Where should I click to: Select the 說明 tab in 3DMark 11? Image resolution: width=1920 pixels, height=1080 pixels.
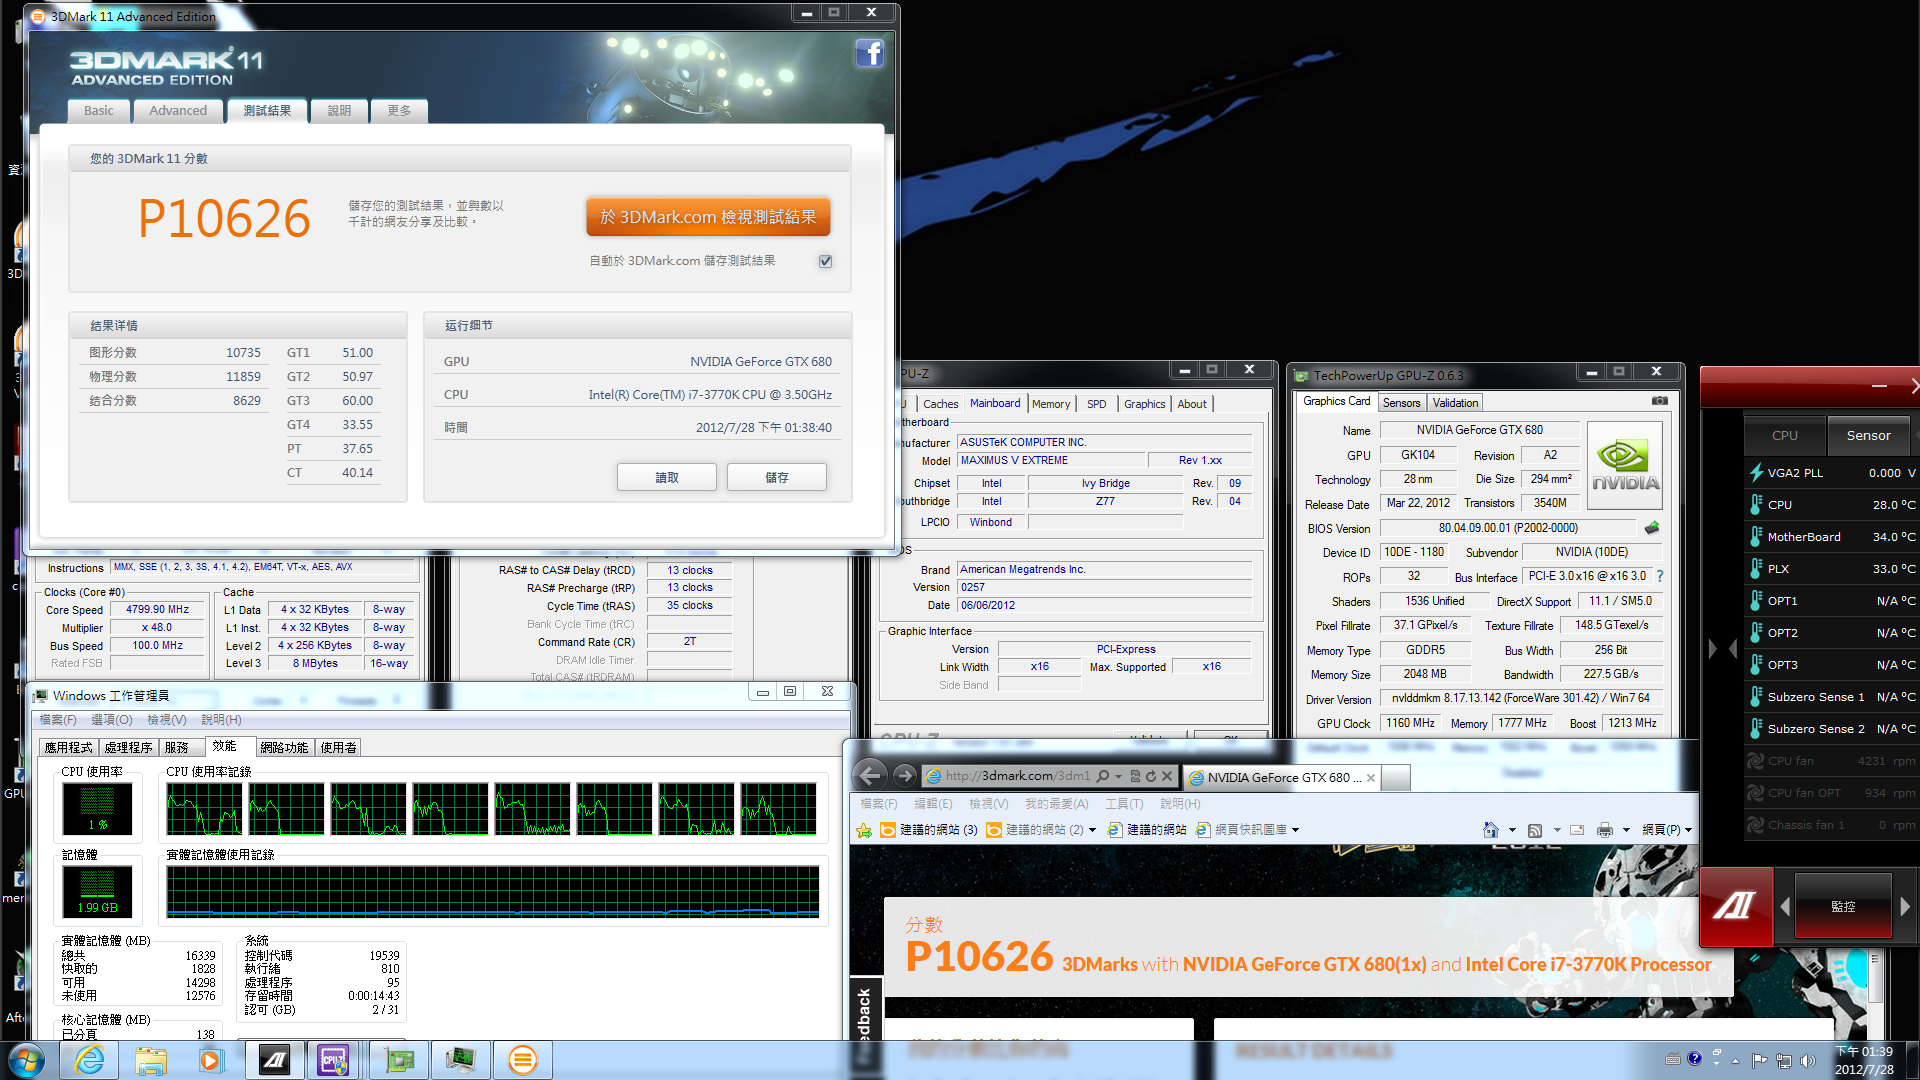click(339, 111)
